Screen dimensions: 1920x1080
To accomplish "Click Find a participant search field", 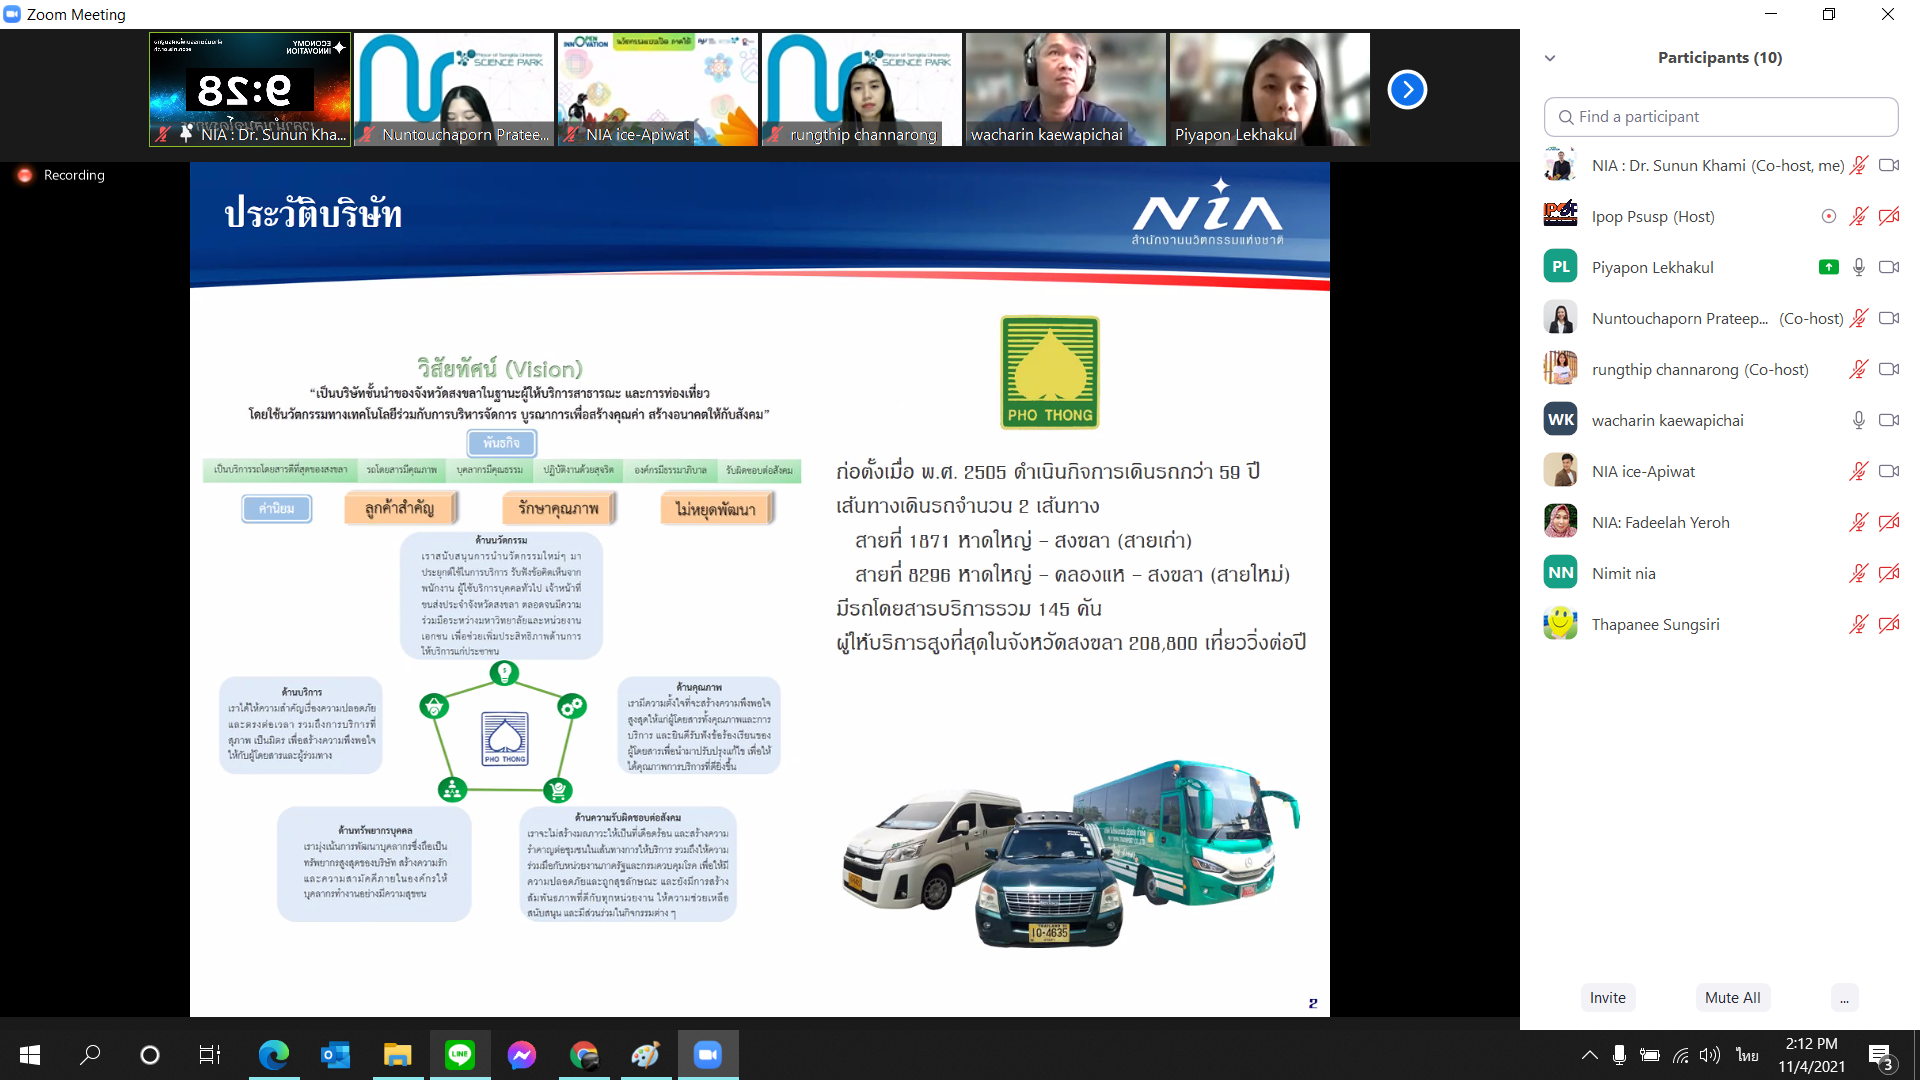I will click(1720, 117).
